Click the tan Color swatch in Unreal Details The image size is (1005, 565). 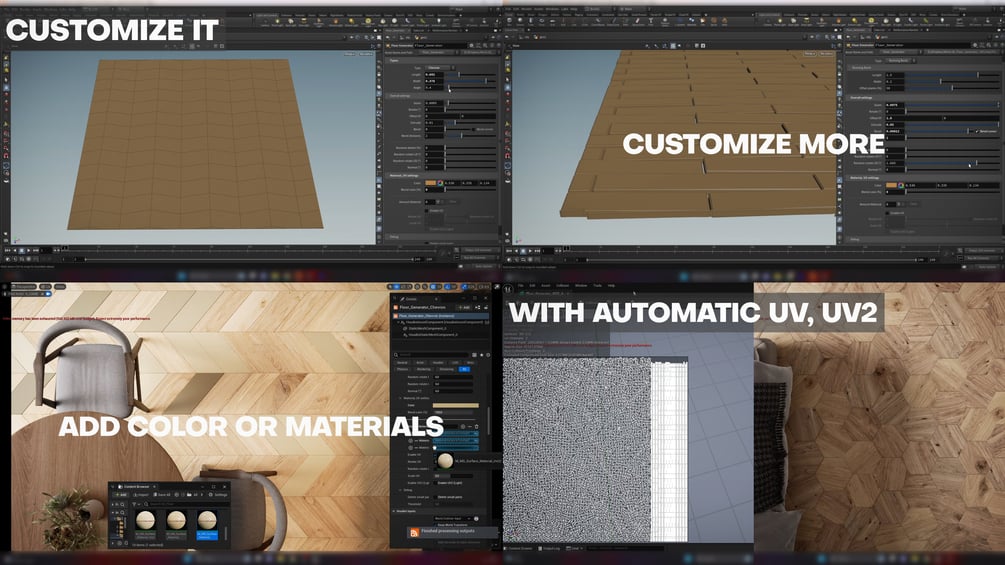pos(456,405)
